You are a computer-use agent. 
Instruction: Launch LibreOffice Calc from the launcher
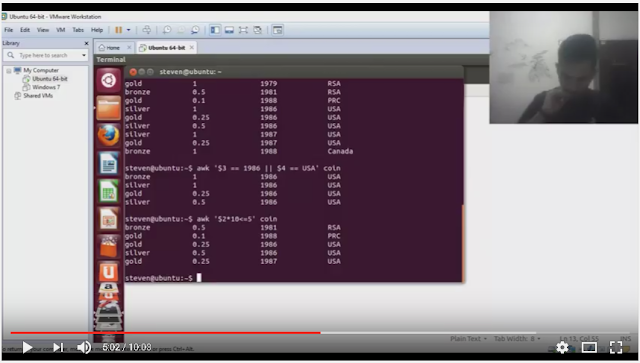point(108,191)
